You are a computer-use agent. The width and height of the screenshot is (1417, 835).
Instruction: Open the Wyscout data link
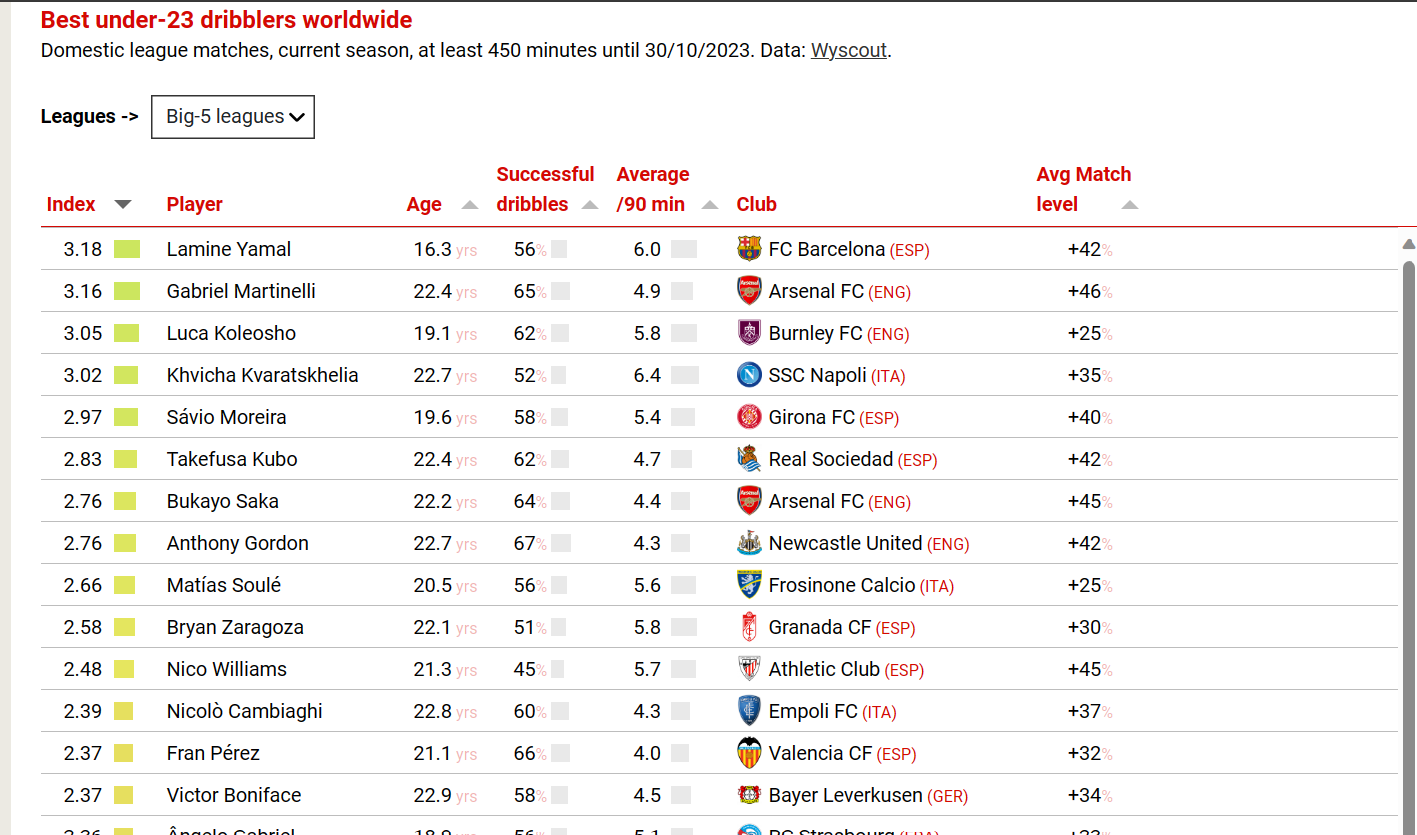pos(848,50)
